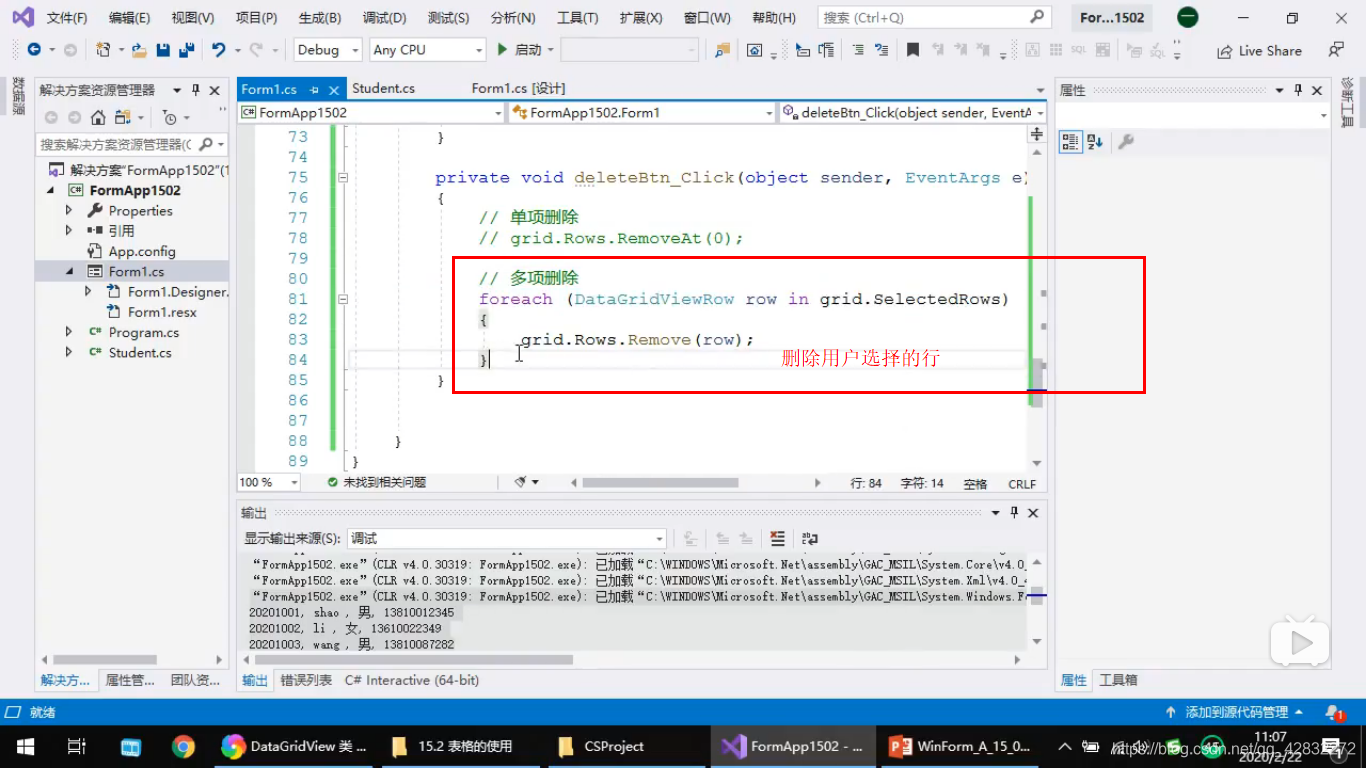Click the search box labeled 搜索 (Ctrl+Q)
Image resolution: width=1366 pixels, height=768 pixels.
(x=934, y=18)
